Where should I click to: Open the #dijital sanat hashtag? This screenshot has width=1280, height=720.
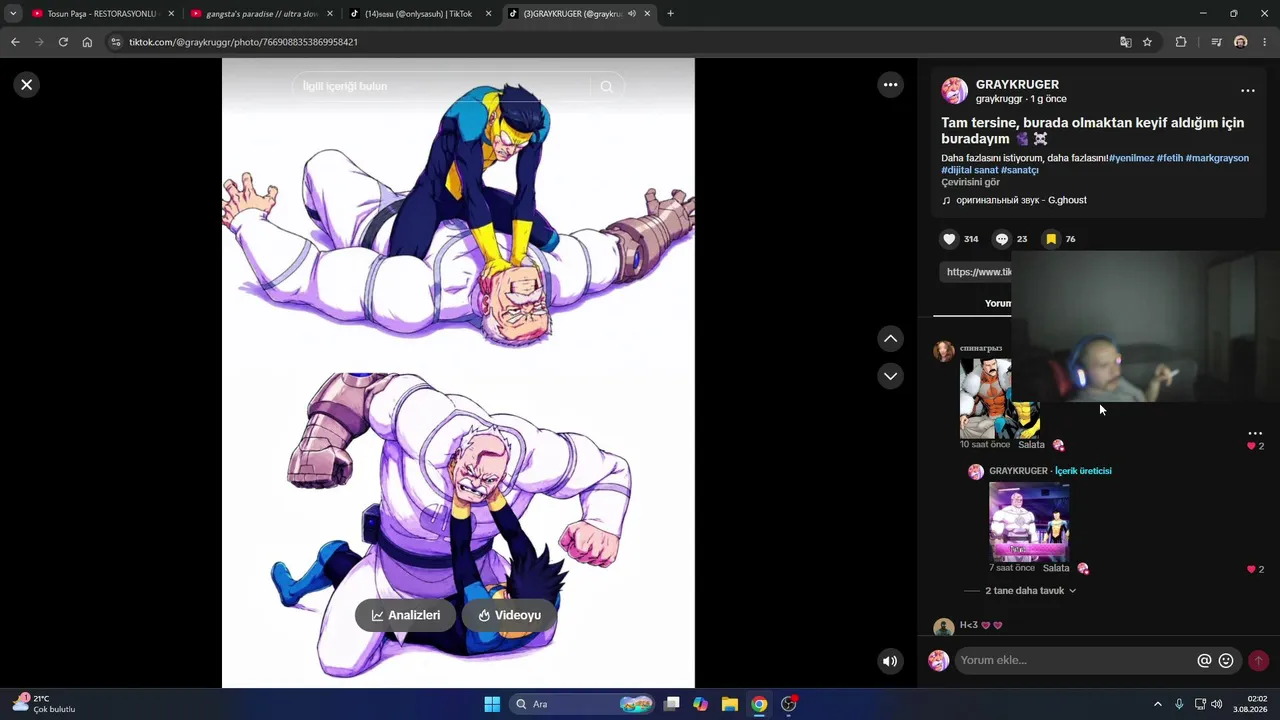(x=969, y=170)
